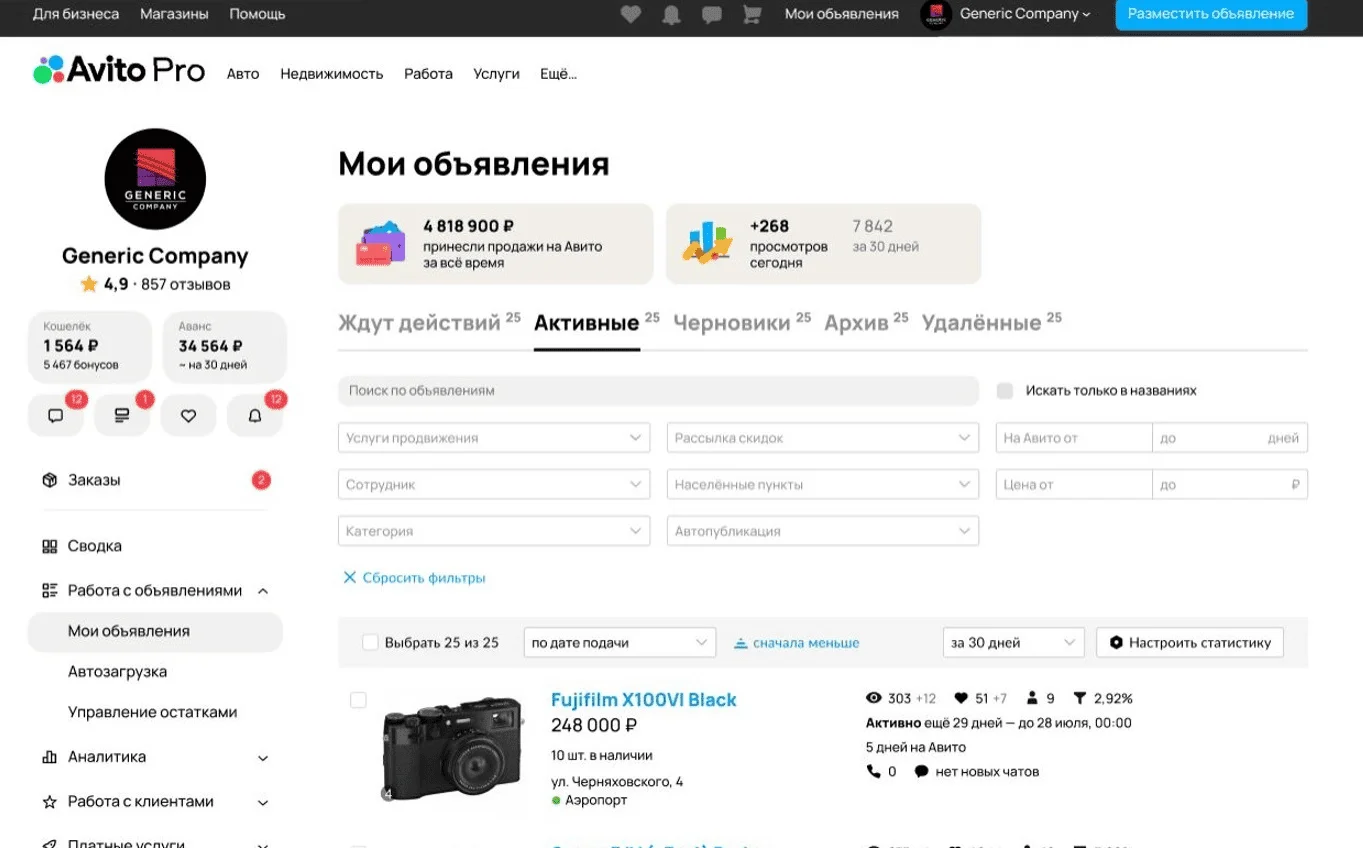Click the favorites heart icon in top bar
Screen dimensions: 1363x848
[x=631, y=14]
